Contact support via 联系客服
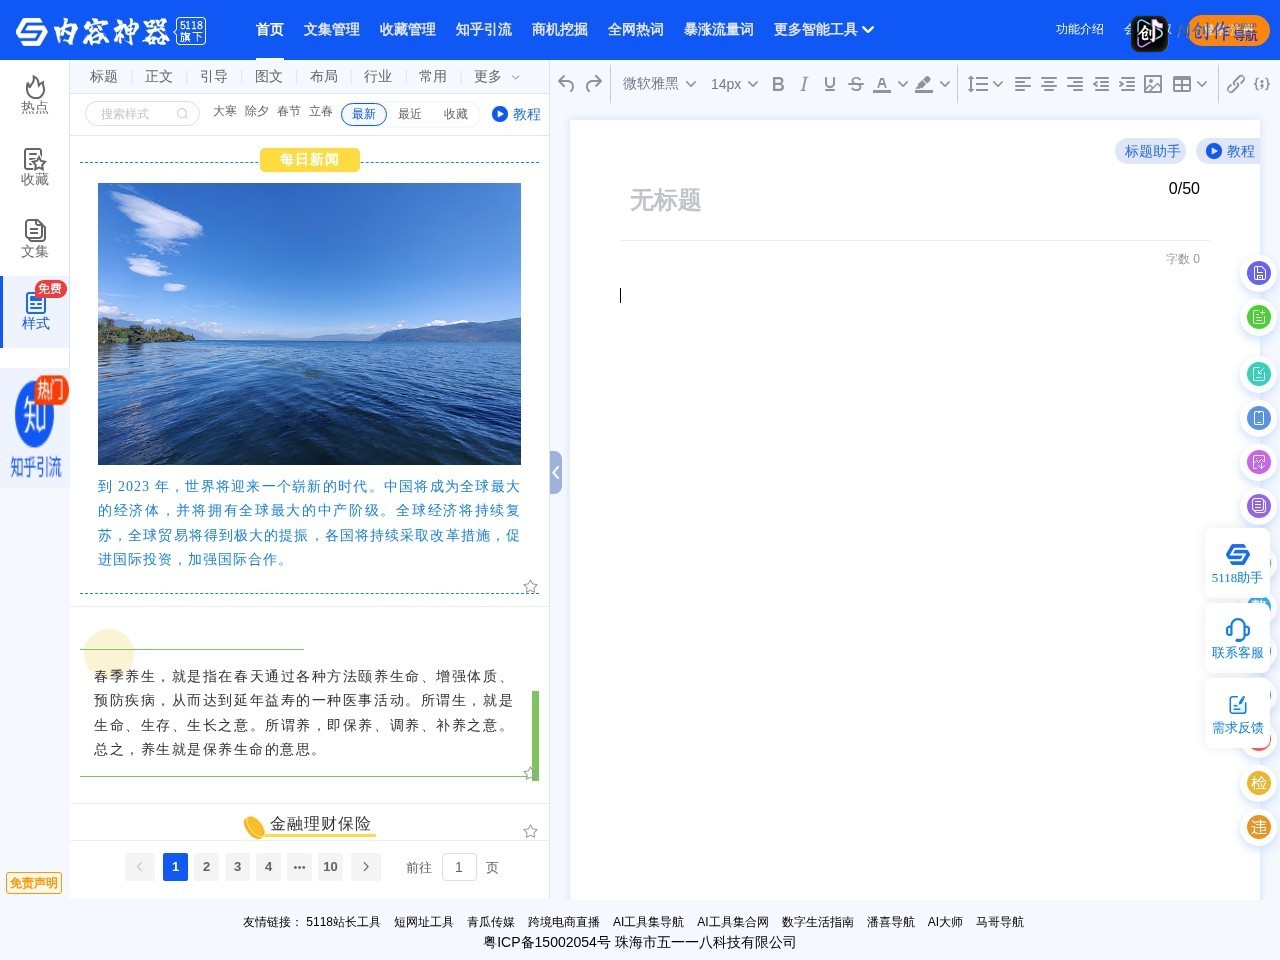Viewport: 1280px width, 960px height. point(1237,639)
